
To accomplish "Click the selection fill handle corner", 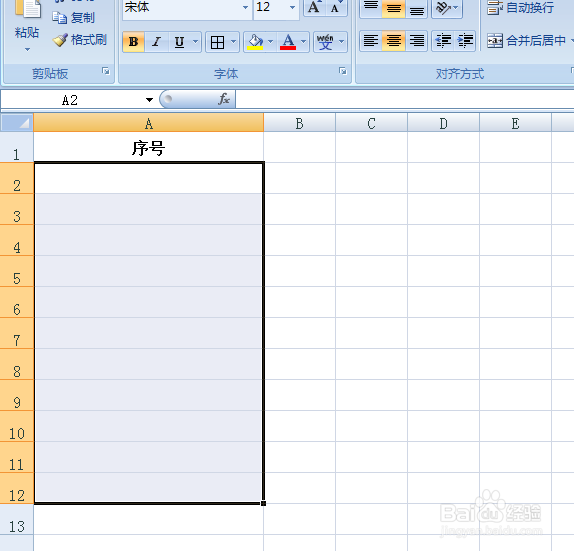I will pos(264,503).
